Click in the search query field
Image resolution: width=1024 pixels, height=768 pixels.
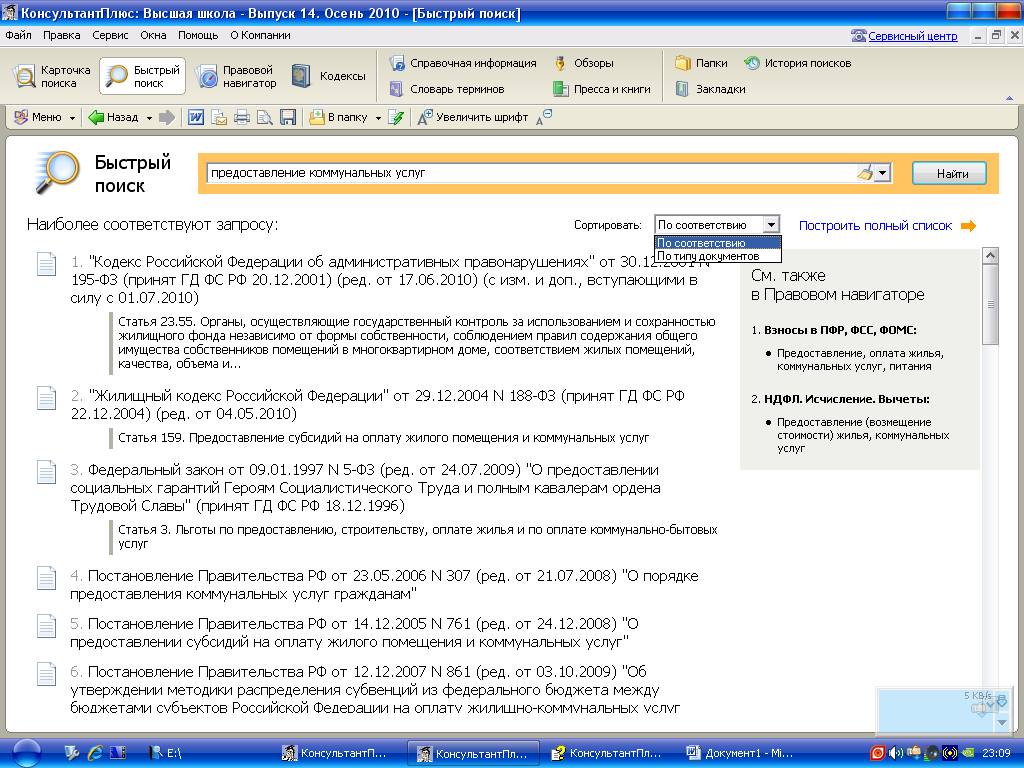click(530, 173)
